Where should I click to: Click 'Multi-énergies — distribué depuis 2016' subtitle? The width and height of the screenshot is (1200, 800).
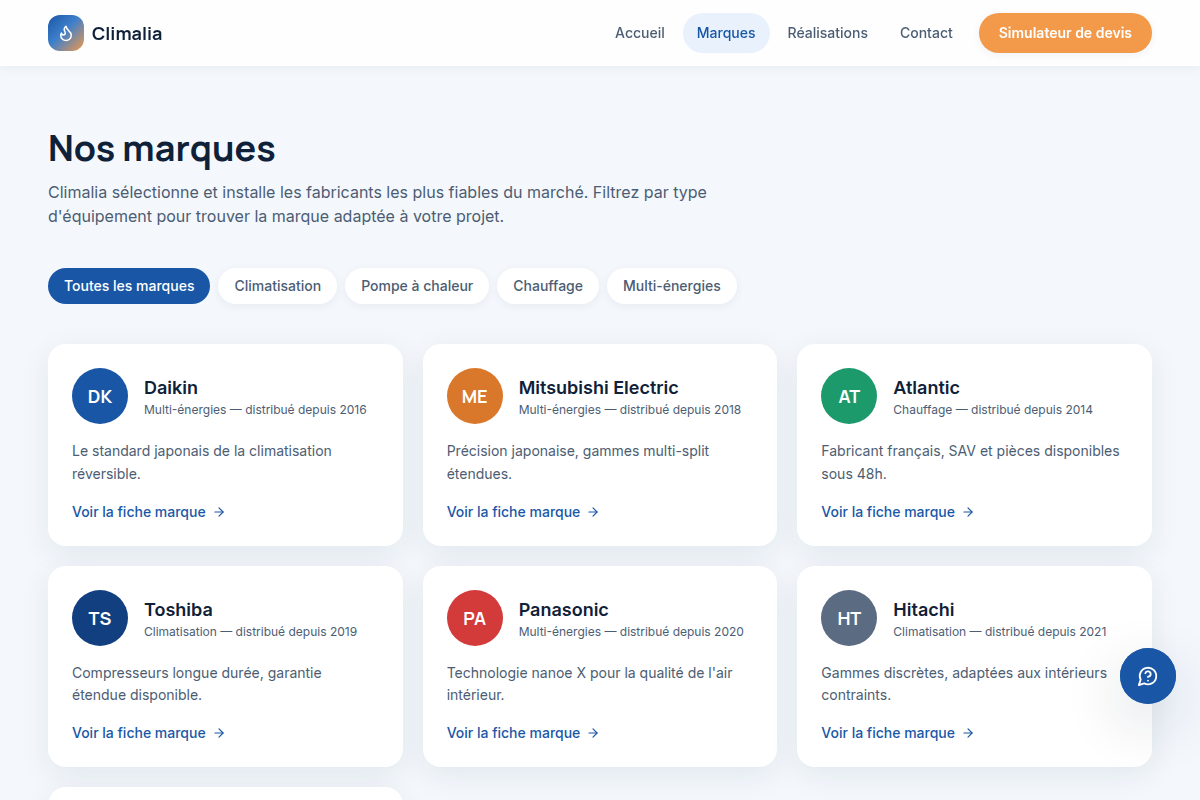click(x=255, y=410)
